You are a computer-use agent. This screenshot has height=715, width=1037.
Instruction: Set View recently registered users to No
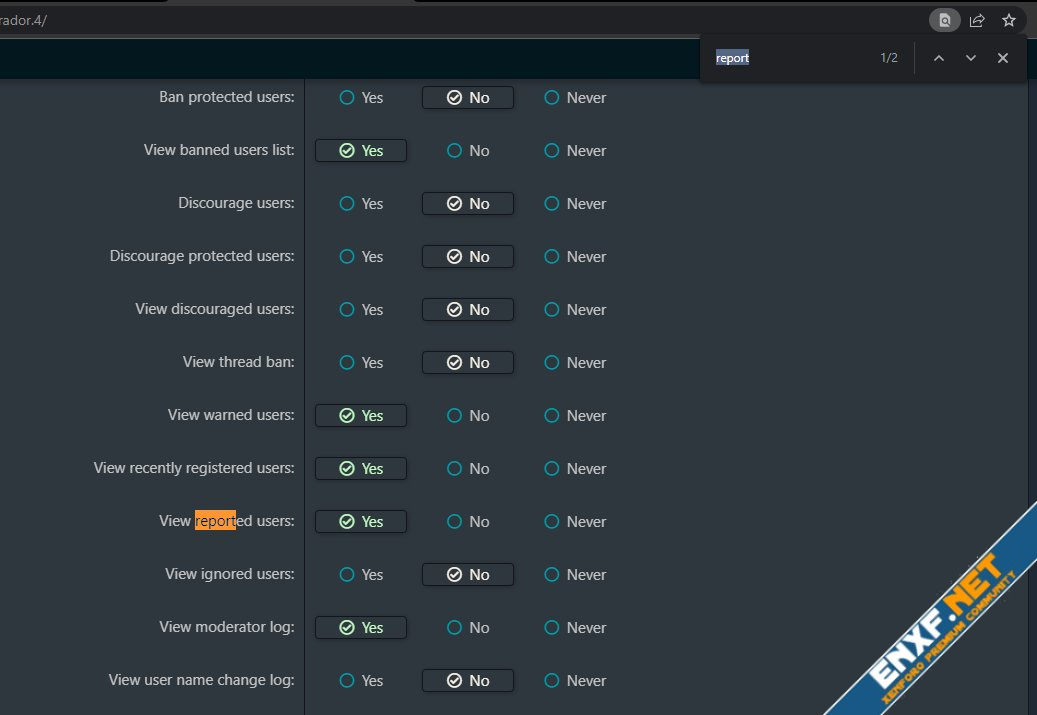coord(468,468)
